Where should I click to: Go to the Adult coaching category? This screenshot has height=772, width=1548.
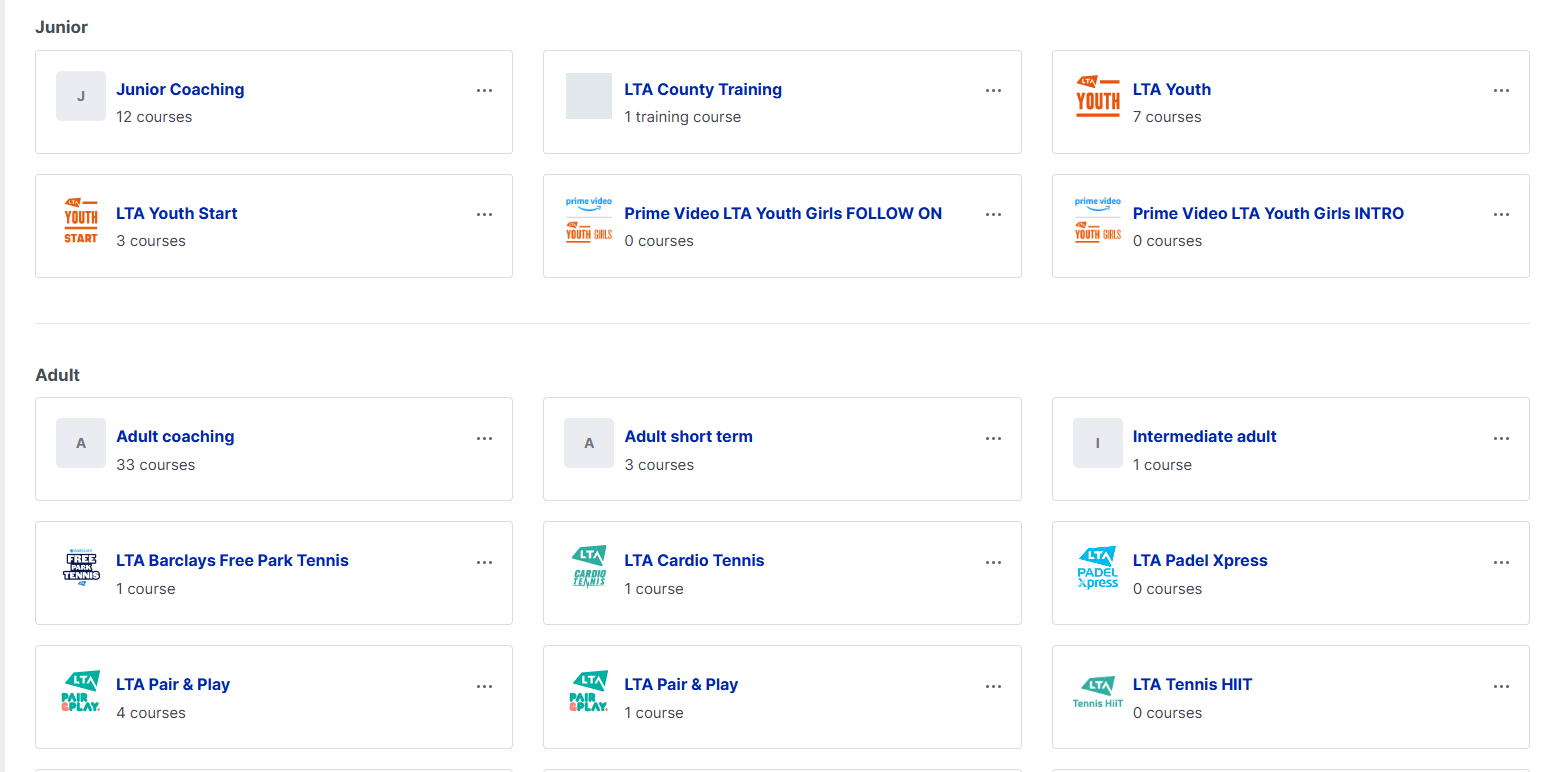click(x=175, y=437)
